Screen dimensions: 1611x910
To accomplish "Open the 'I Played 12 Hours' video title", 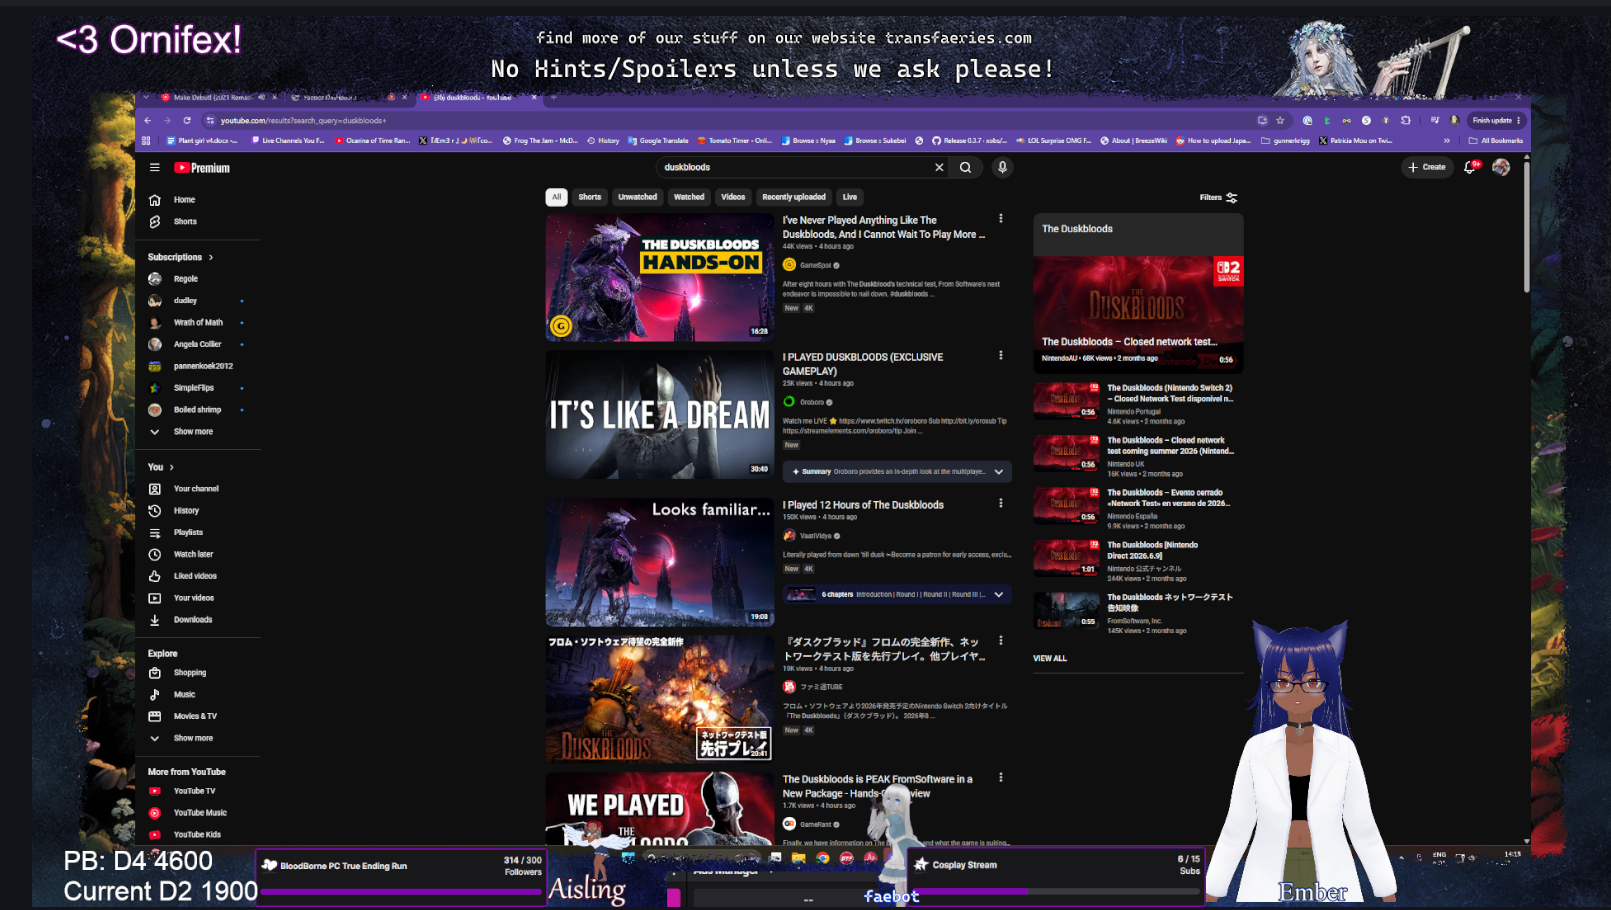I will point(863,506).
